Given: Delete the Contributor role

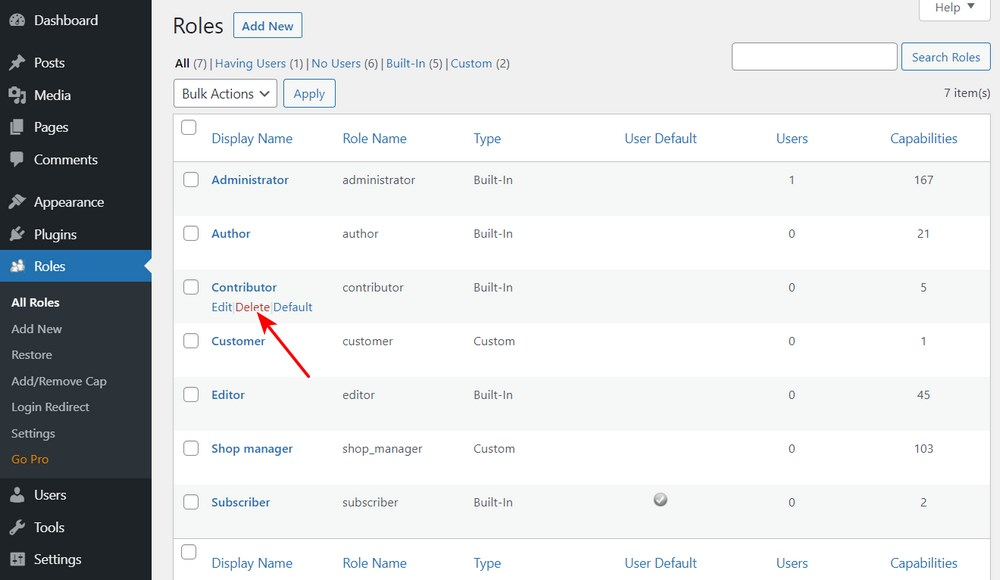Looking at the screenshot, I should point(253,307).
